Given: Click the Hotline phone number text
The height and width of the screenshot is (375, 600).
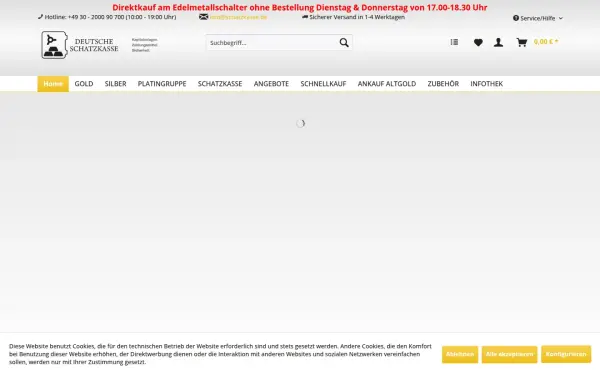Looking at the screenshot, I should 110,17.
